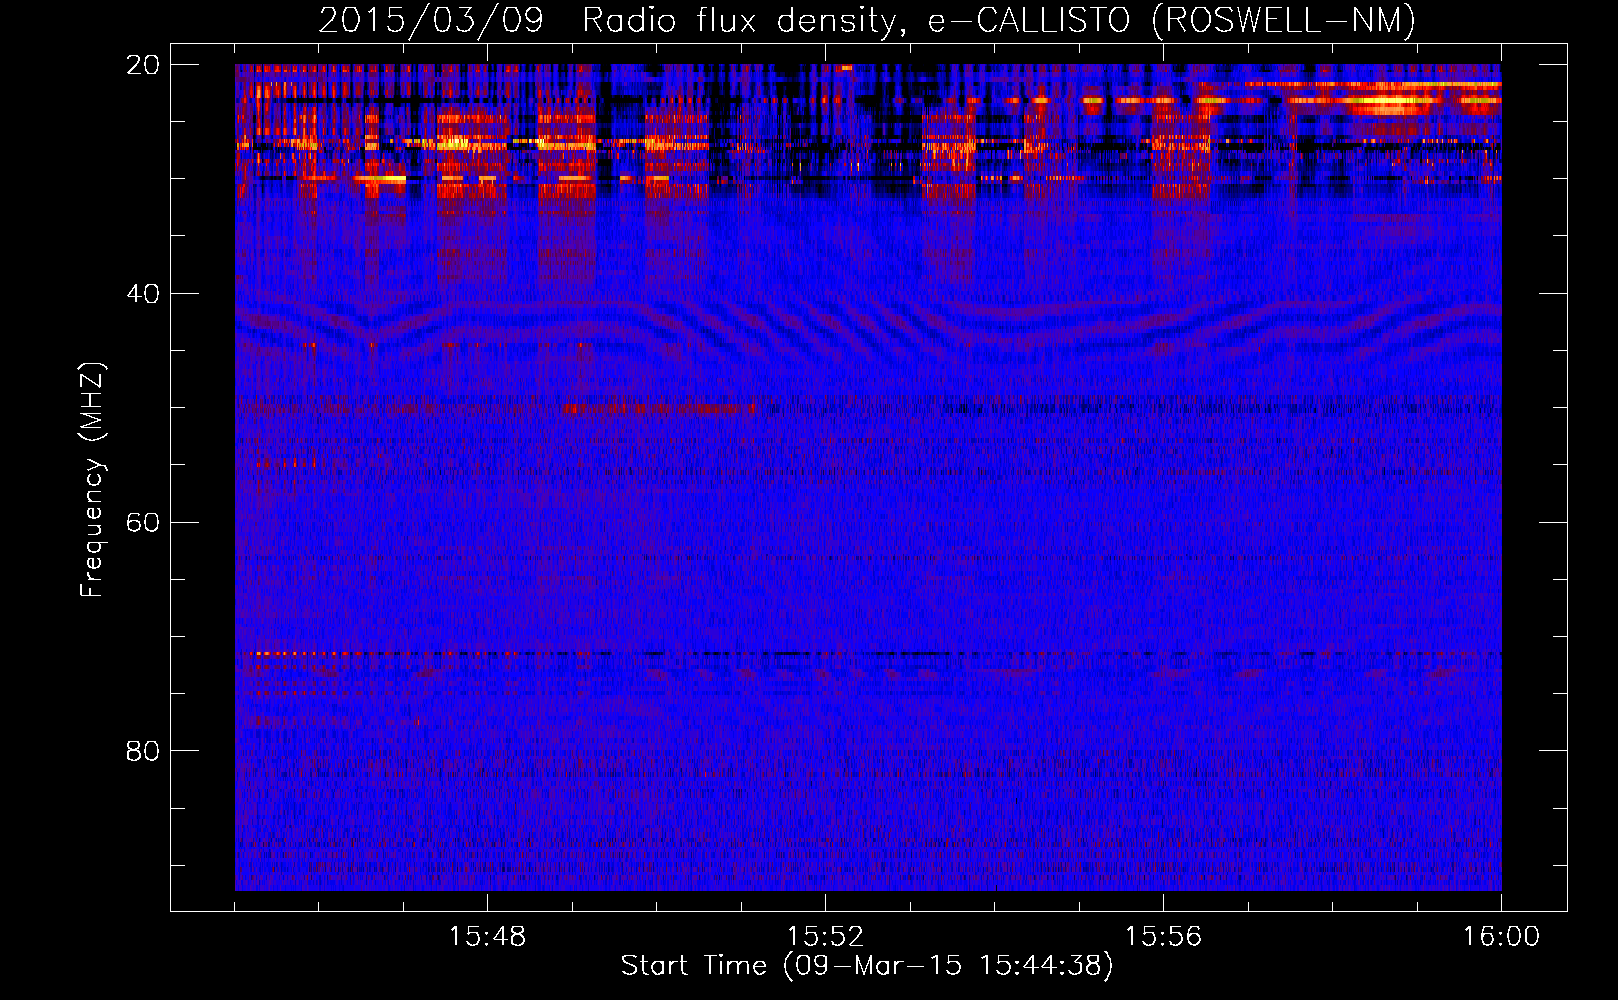The image size is (1618, 1000).
Task: Select the 'Frequency (MHZ)' axis label
Action: click(x=92, y=480)
